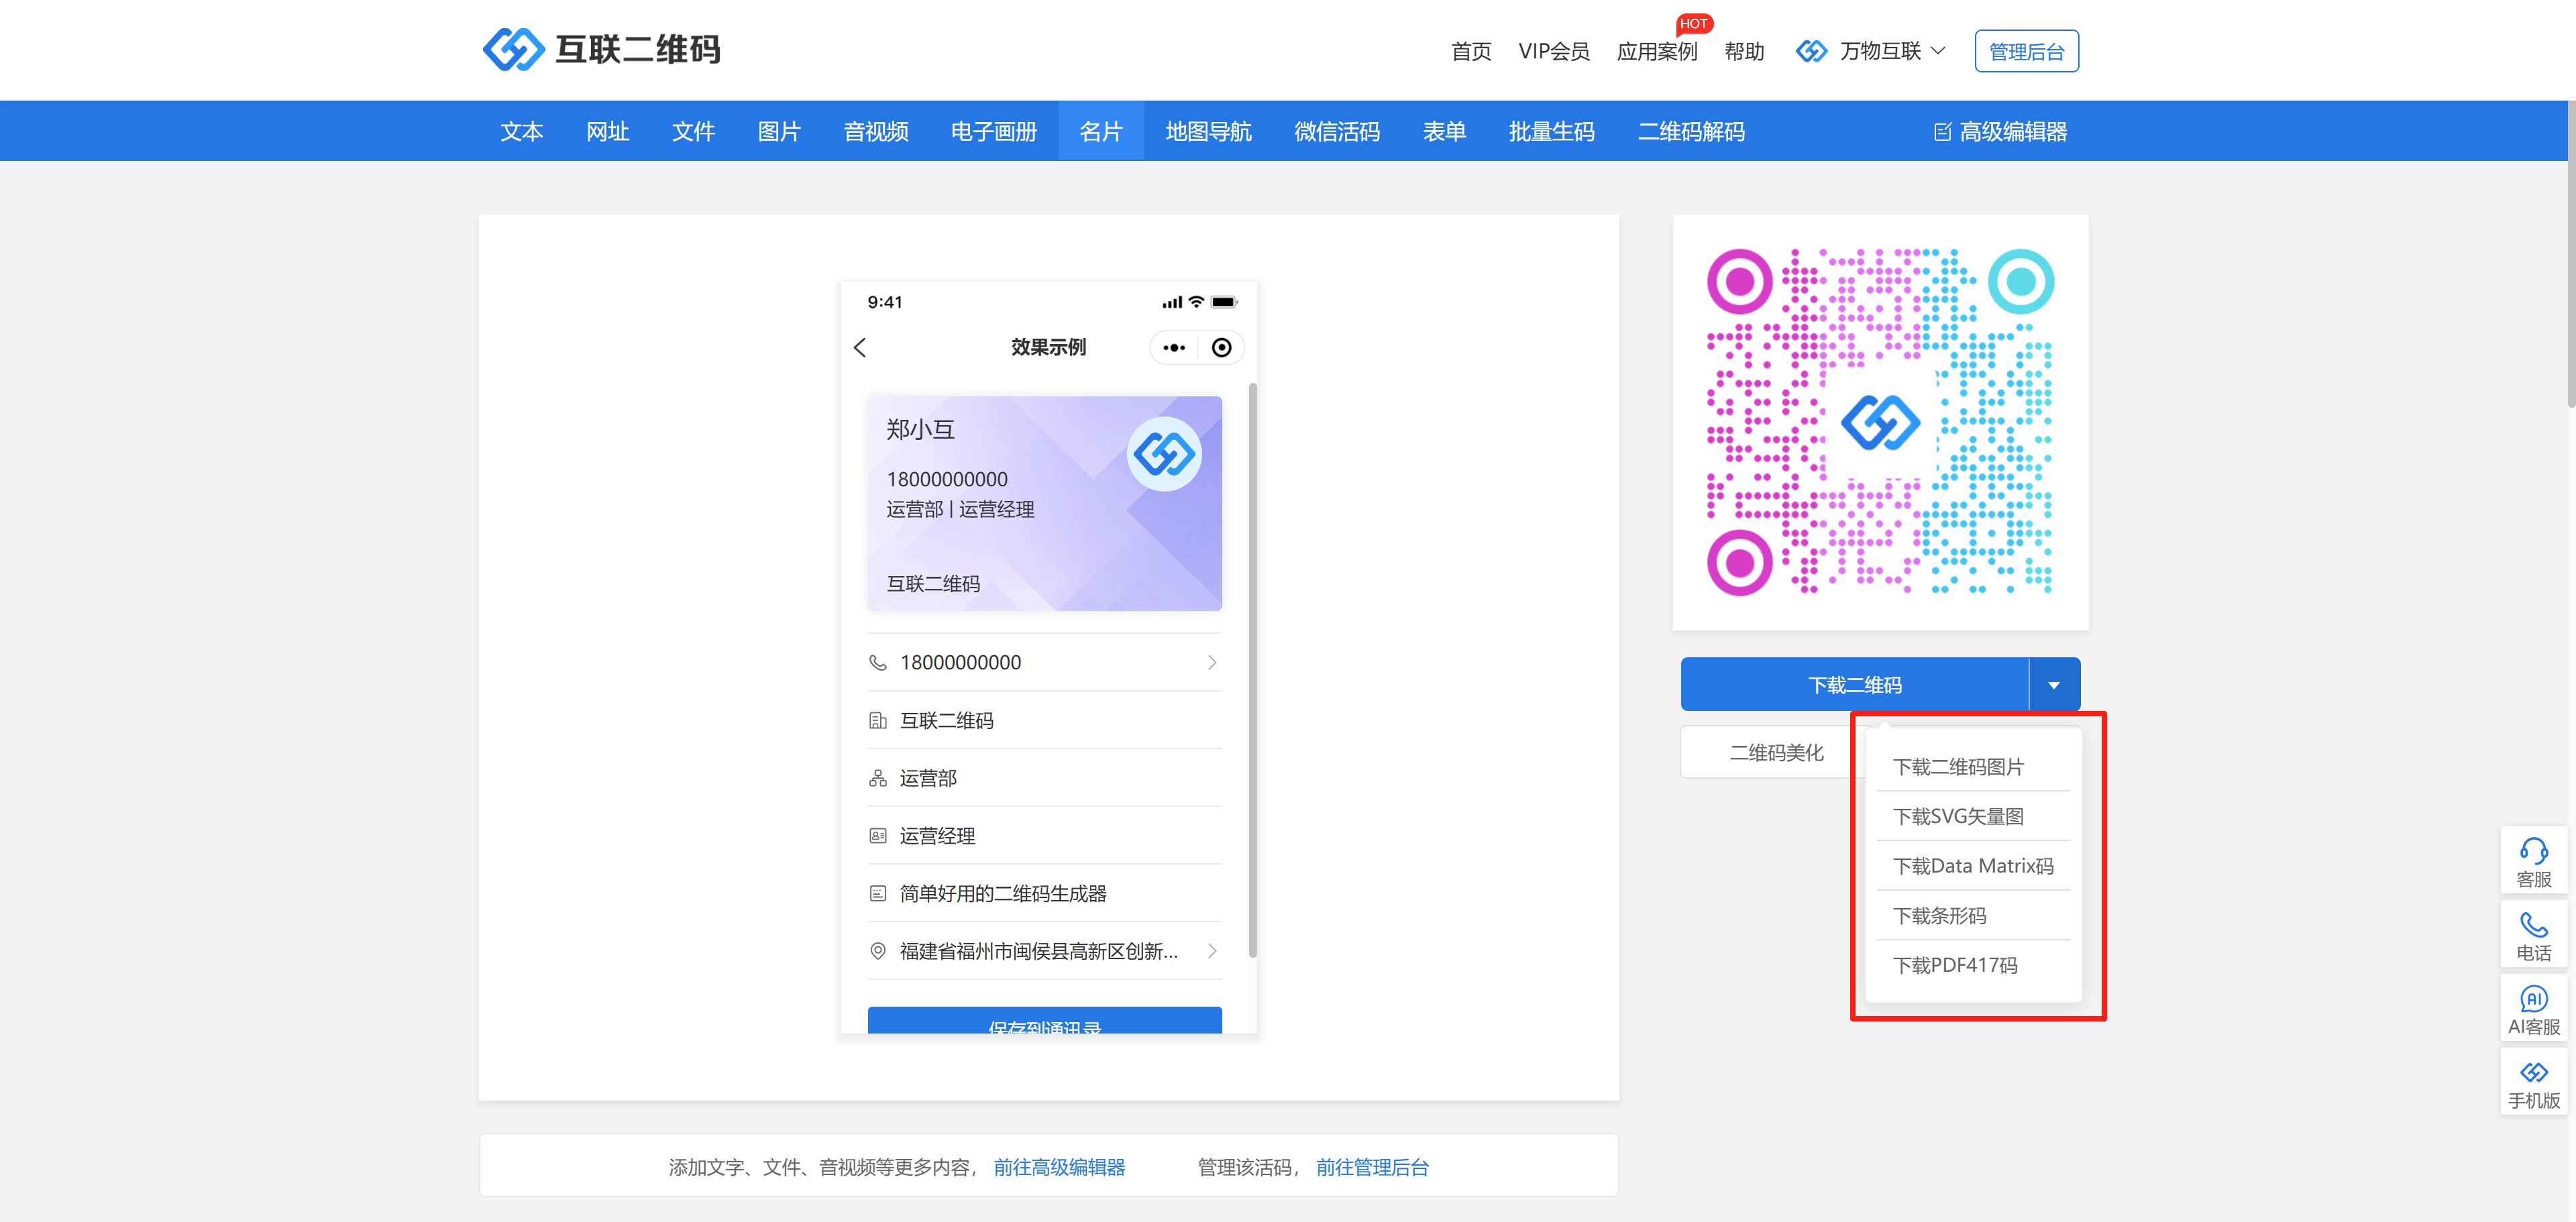The image size is (2576, 1222).
Task: Click the location pin icon beside address
Action: (878, 951)
